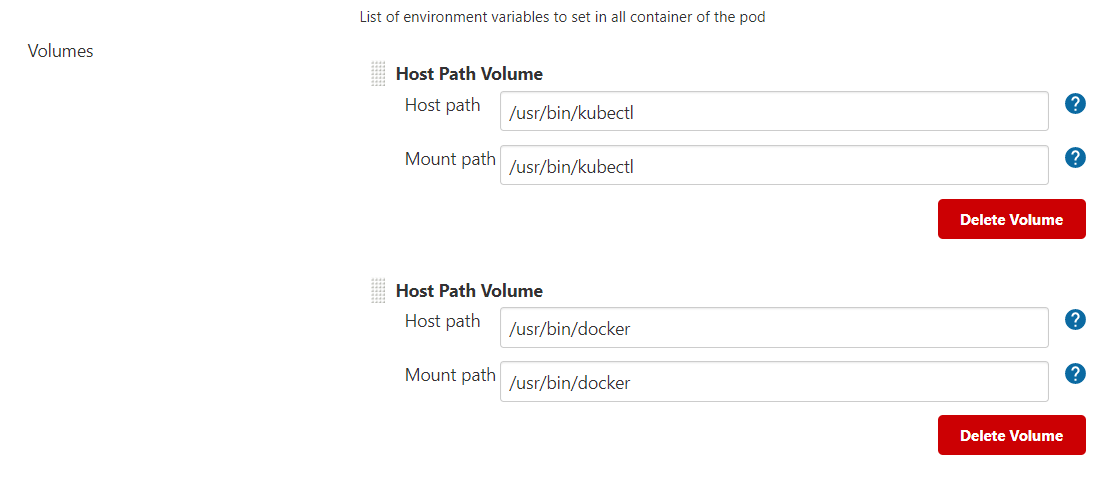The image size is (1118, 478).
Task: Grab the drag handle of the kubectl volume
Action: tap(379, 73)
